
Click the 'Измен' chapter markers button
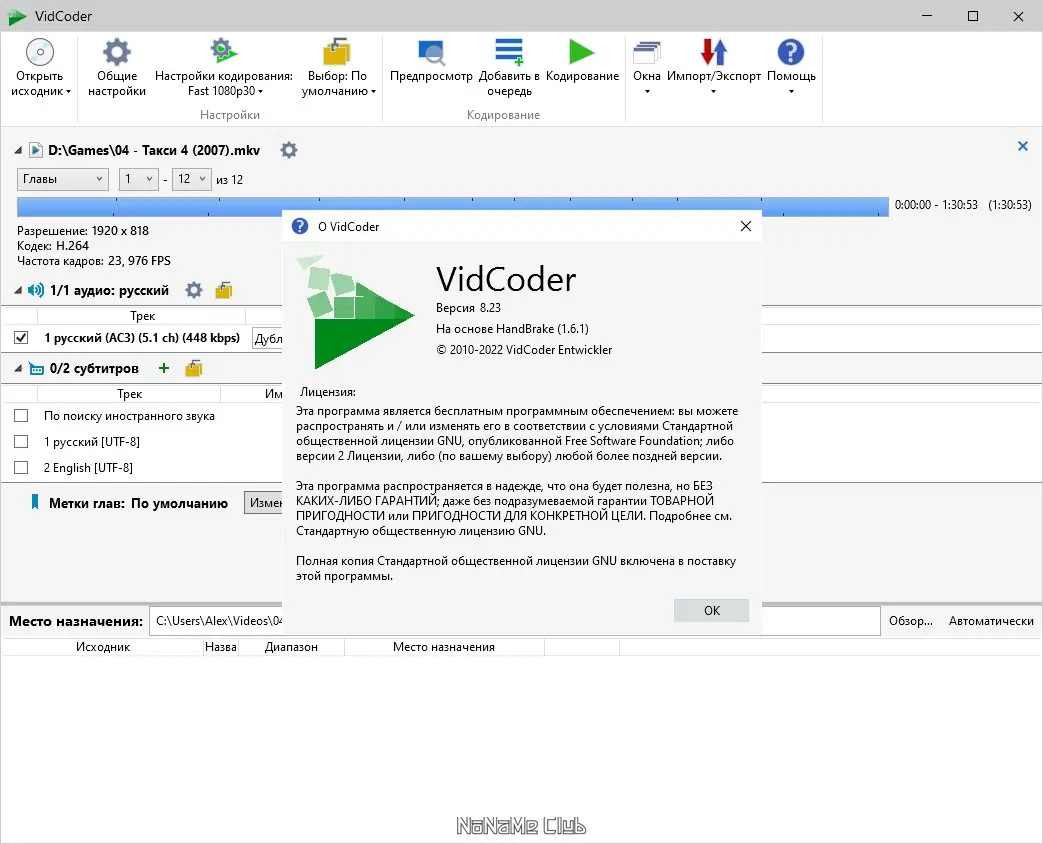tap(264, 503)
